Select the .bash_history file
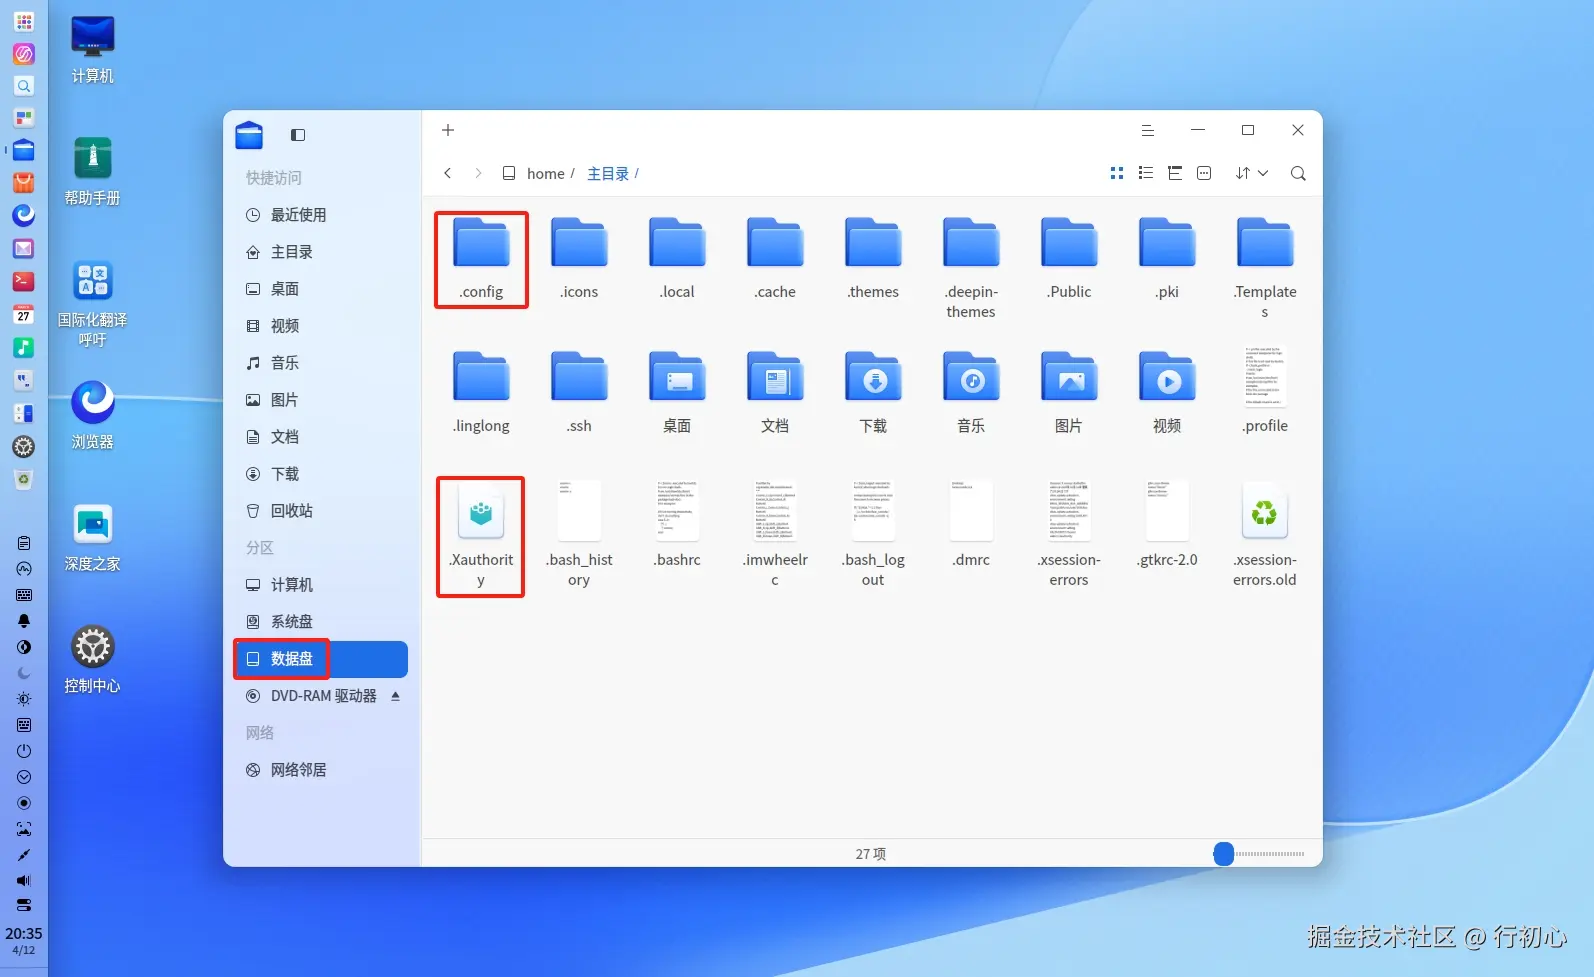 tap(579, 535)
